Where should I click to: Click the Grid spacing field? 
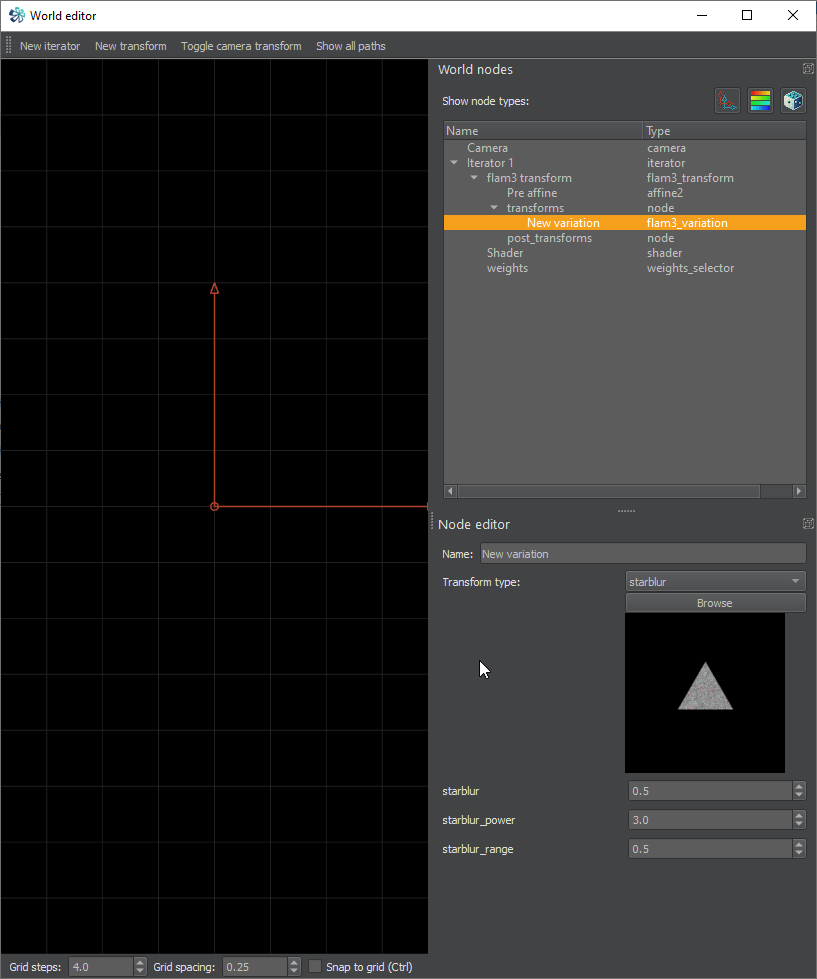point(255,967)
